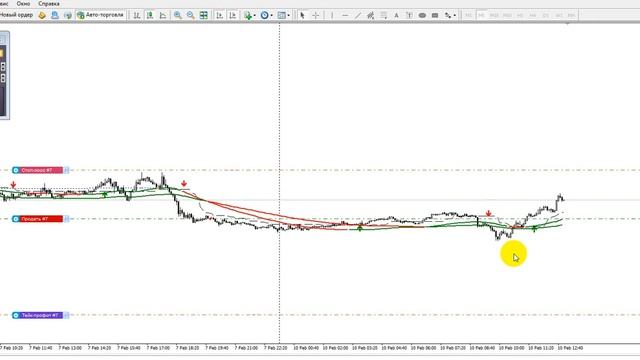Select the equidistant channel tool

pyautogui.click(x=371, y=15)
